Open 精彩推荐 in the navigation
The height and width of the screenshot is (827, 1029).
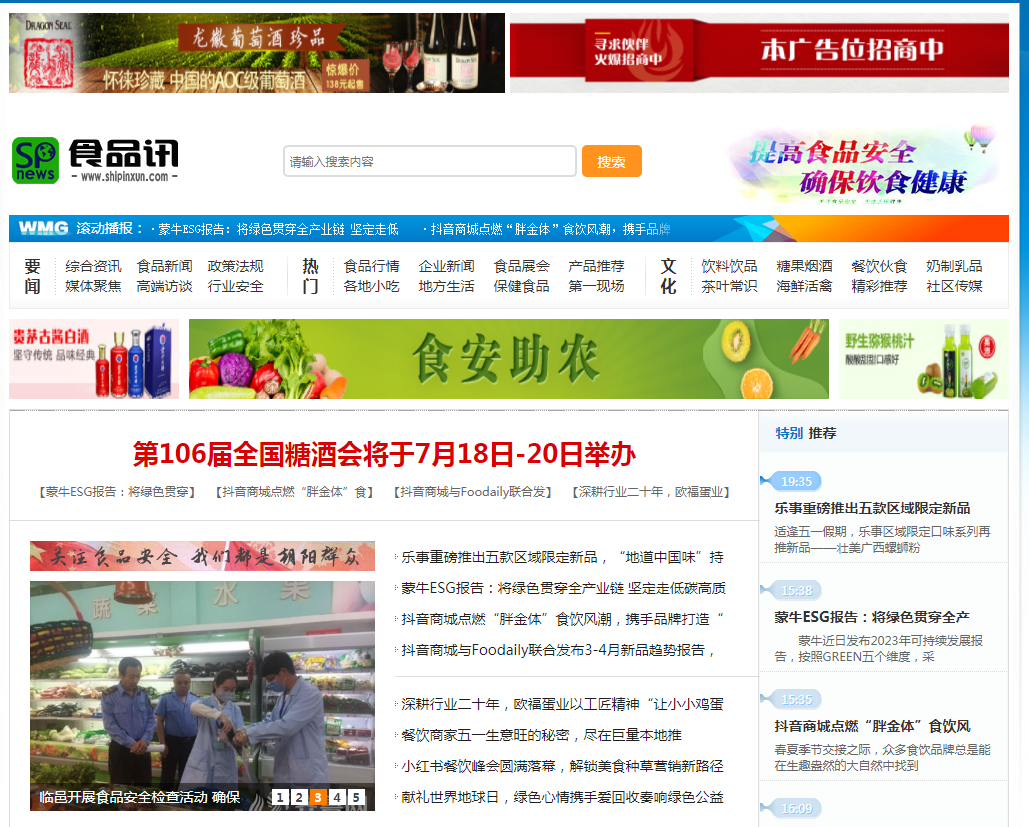879,286
